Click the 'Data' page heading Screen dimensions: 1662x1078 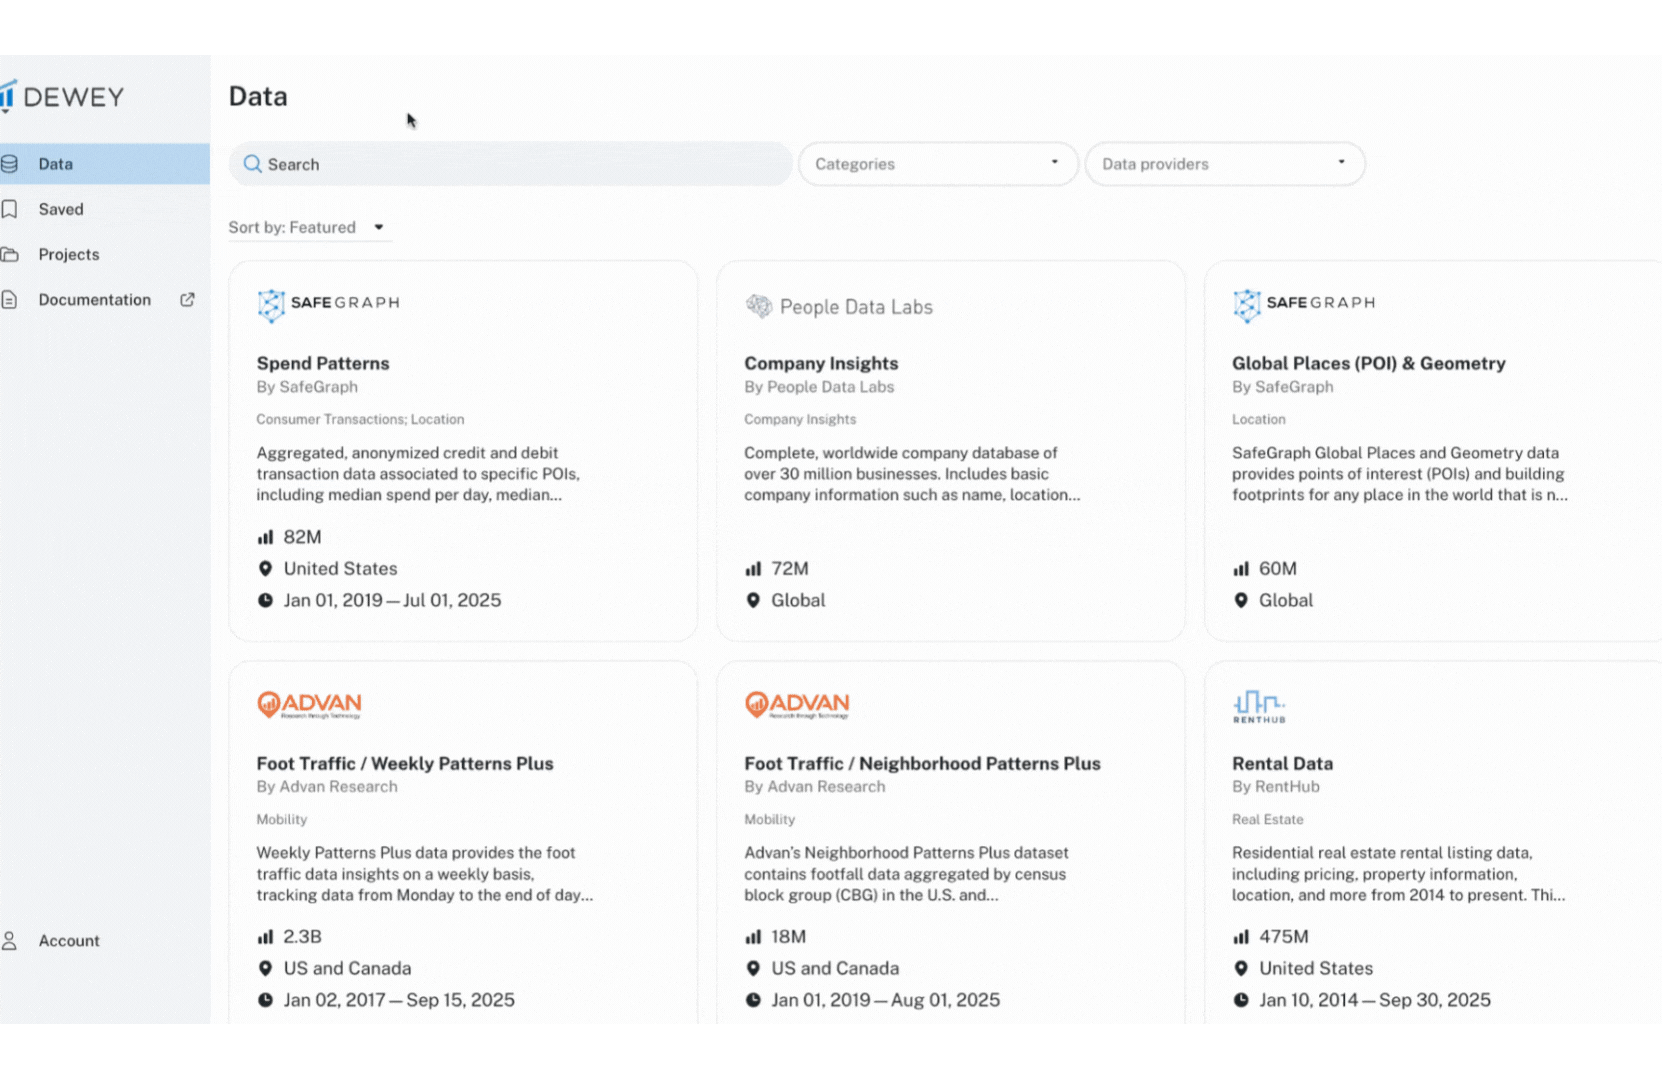258,96
